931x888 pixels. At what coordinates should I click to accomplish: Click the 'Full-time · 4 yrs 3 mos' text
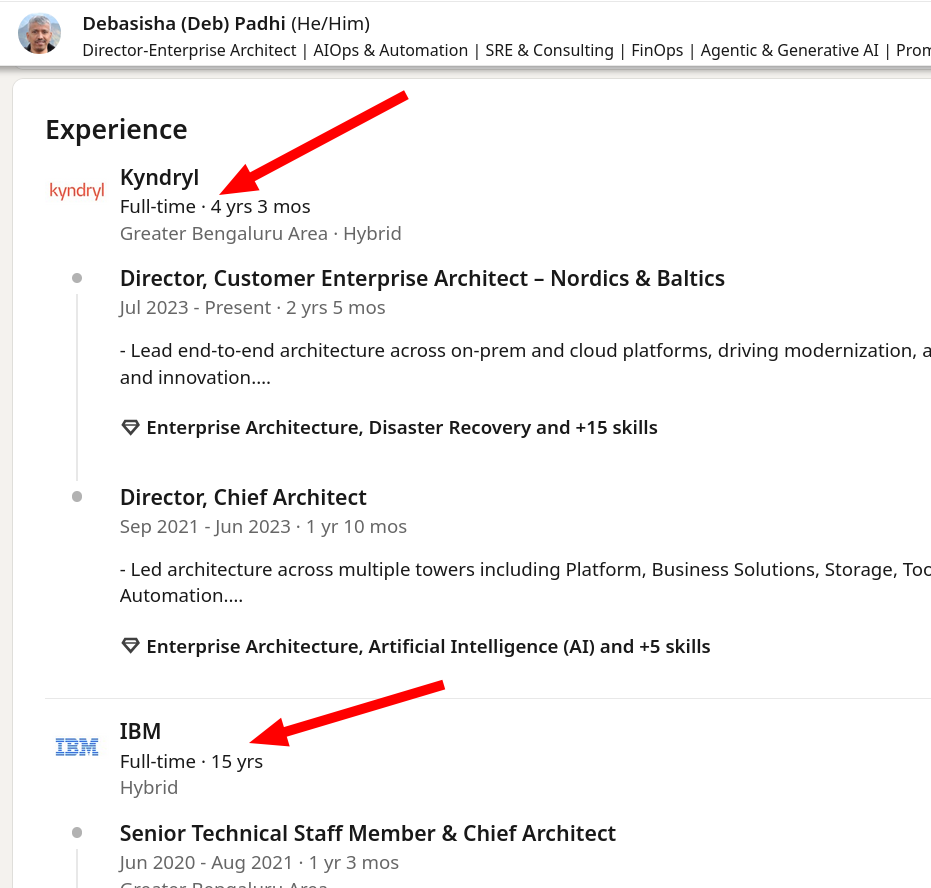tap(215, 207)
